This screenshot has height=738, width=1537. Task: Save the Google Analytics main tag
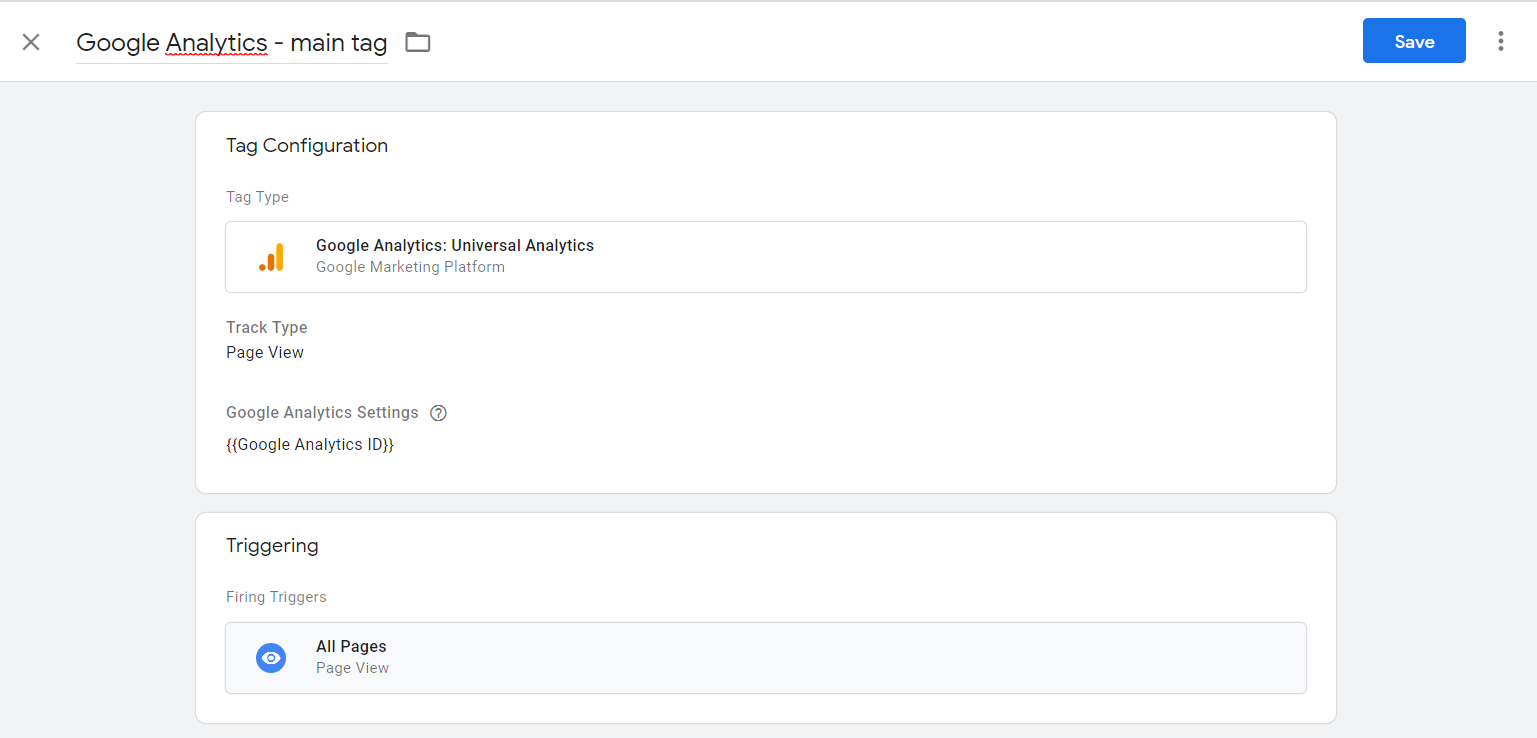point(1413,41)
